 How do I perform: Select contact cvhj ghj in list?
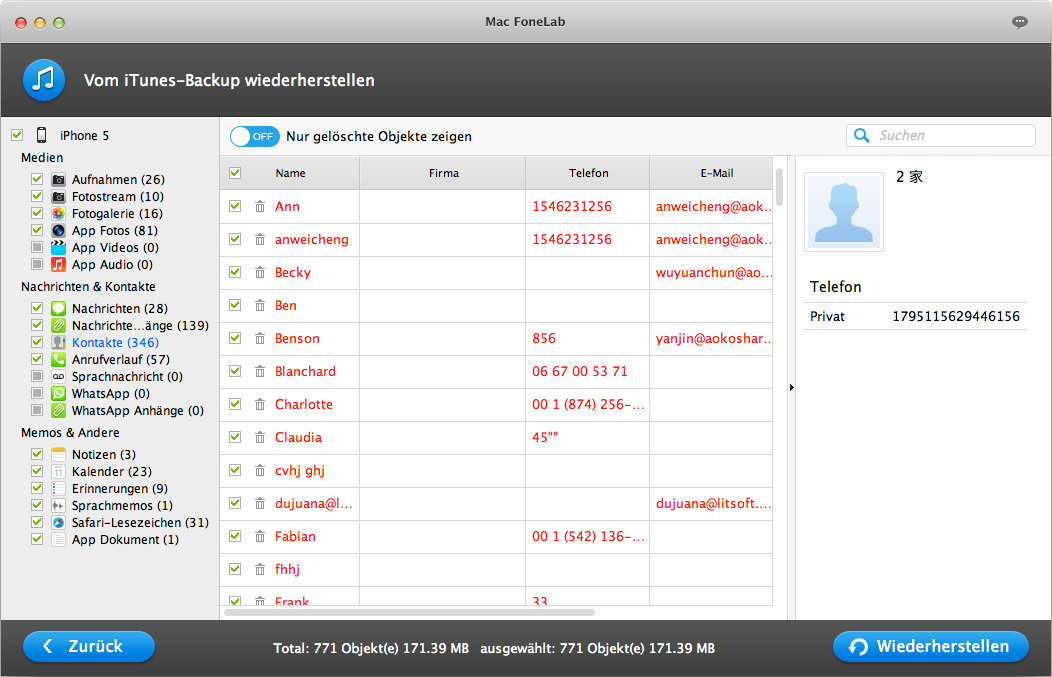pyautogui.click(x=300, y=470)
